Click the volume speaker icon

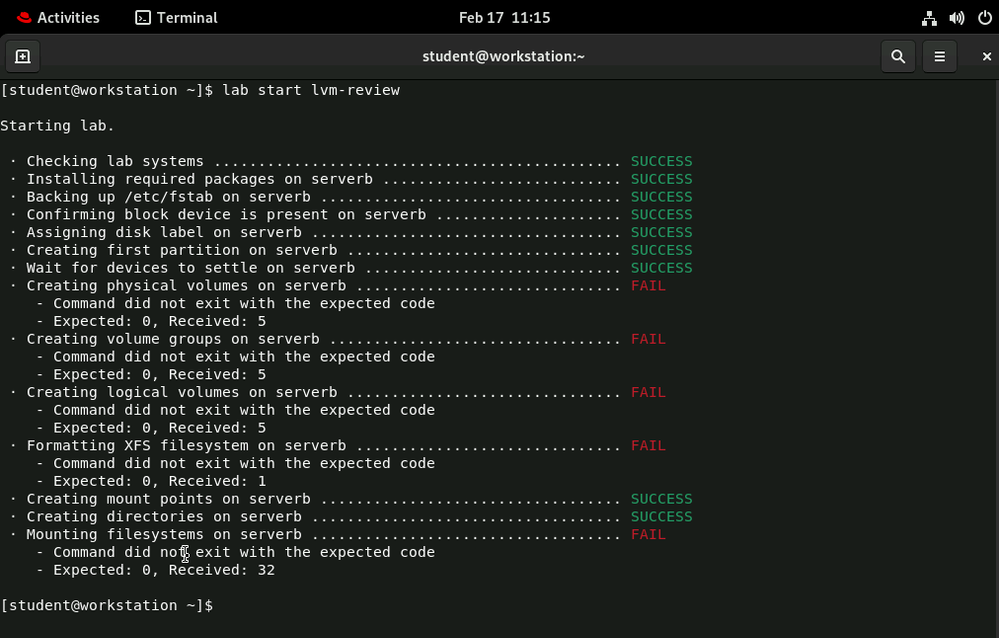(x=957, y=18)
